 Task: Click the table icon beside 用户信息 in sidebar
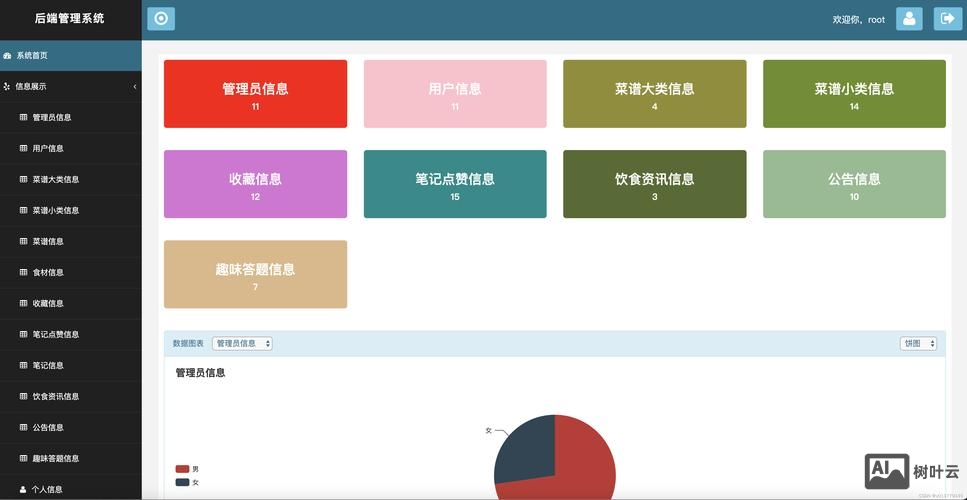(x=23, y=148)
